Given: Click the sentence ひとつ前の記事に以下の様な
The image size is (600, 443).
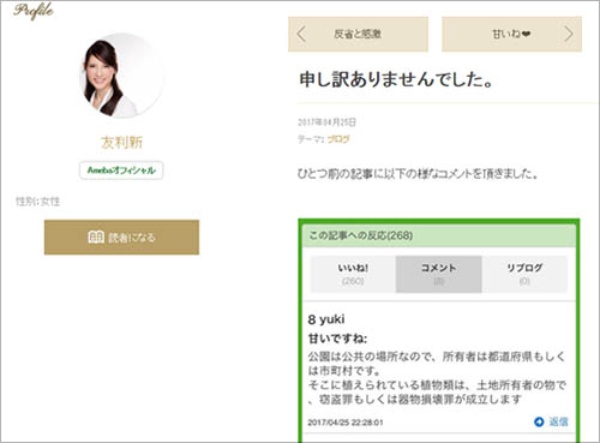Looking at the screenshot, I should coord(418,174).
